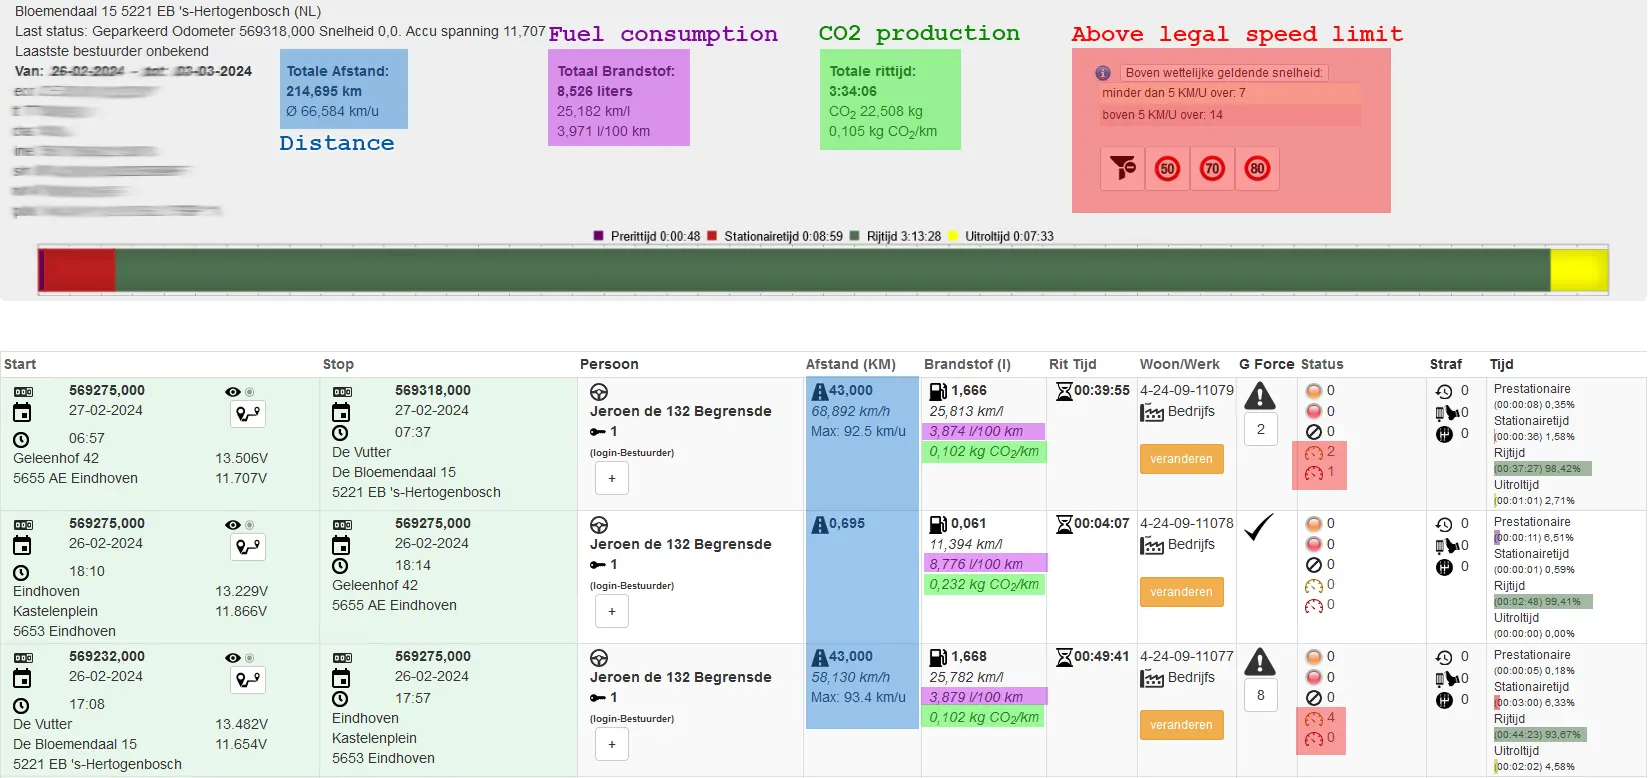Click veranderen for trip 4-24-09-11079
The image size is (1649, 778).
(x=1181, y=459)
